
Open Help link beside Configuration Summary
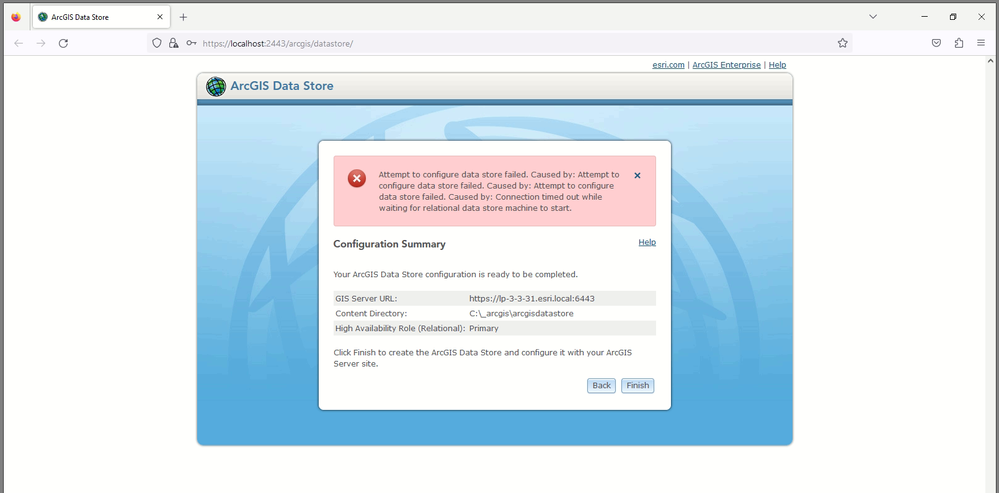tap(647, 243)
